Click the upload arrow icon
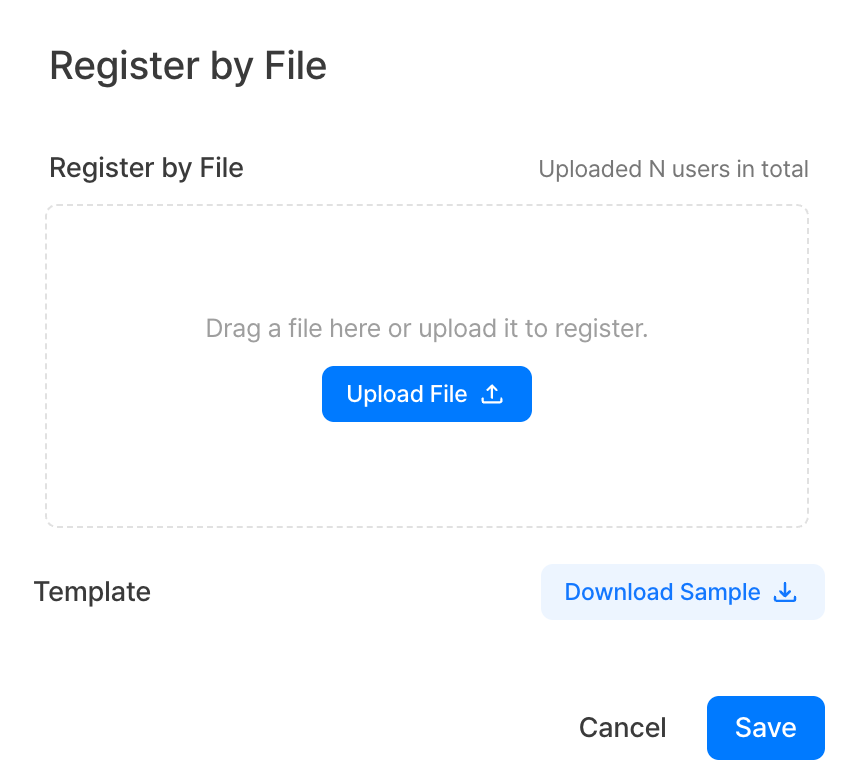This screenshot has height=784, width=850. (492, 394)
